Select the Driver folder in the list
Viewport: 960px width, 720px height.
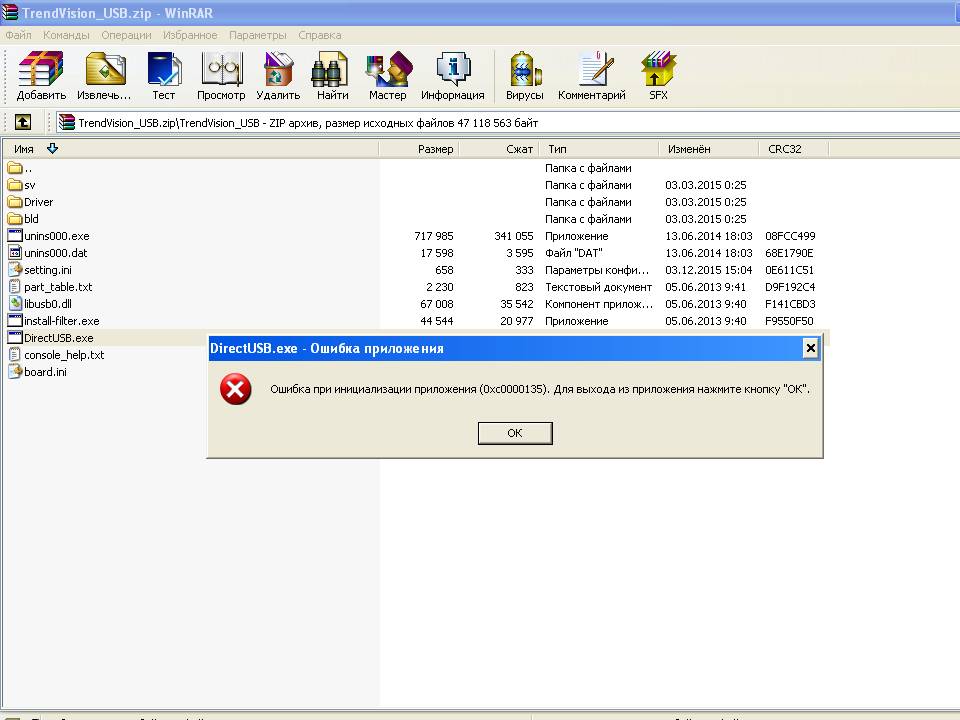(38, 202)
